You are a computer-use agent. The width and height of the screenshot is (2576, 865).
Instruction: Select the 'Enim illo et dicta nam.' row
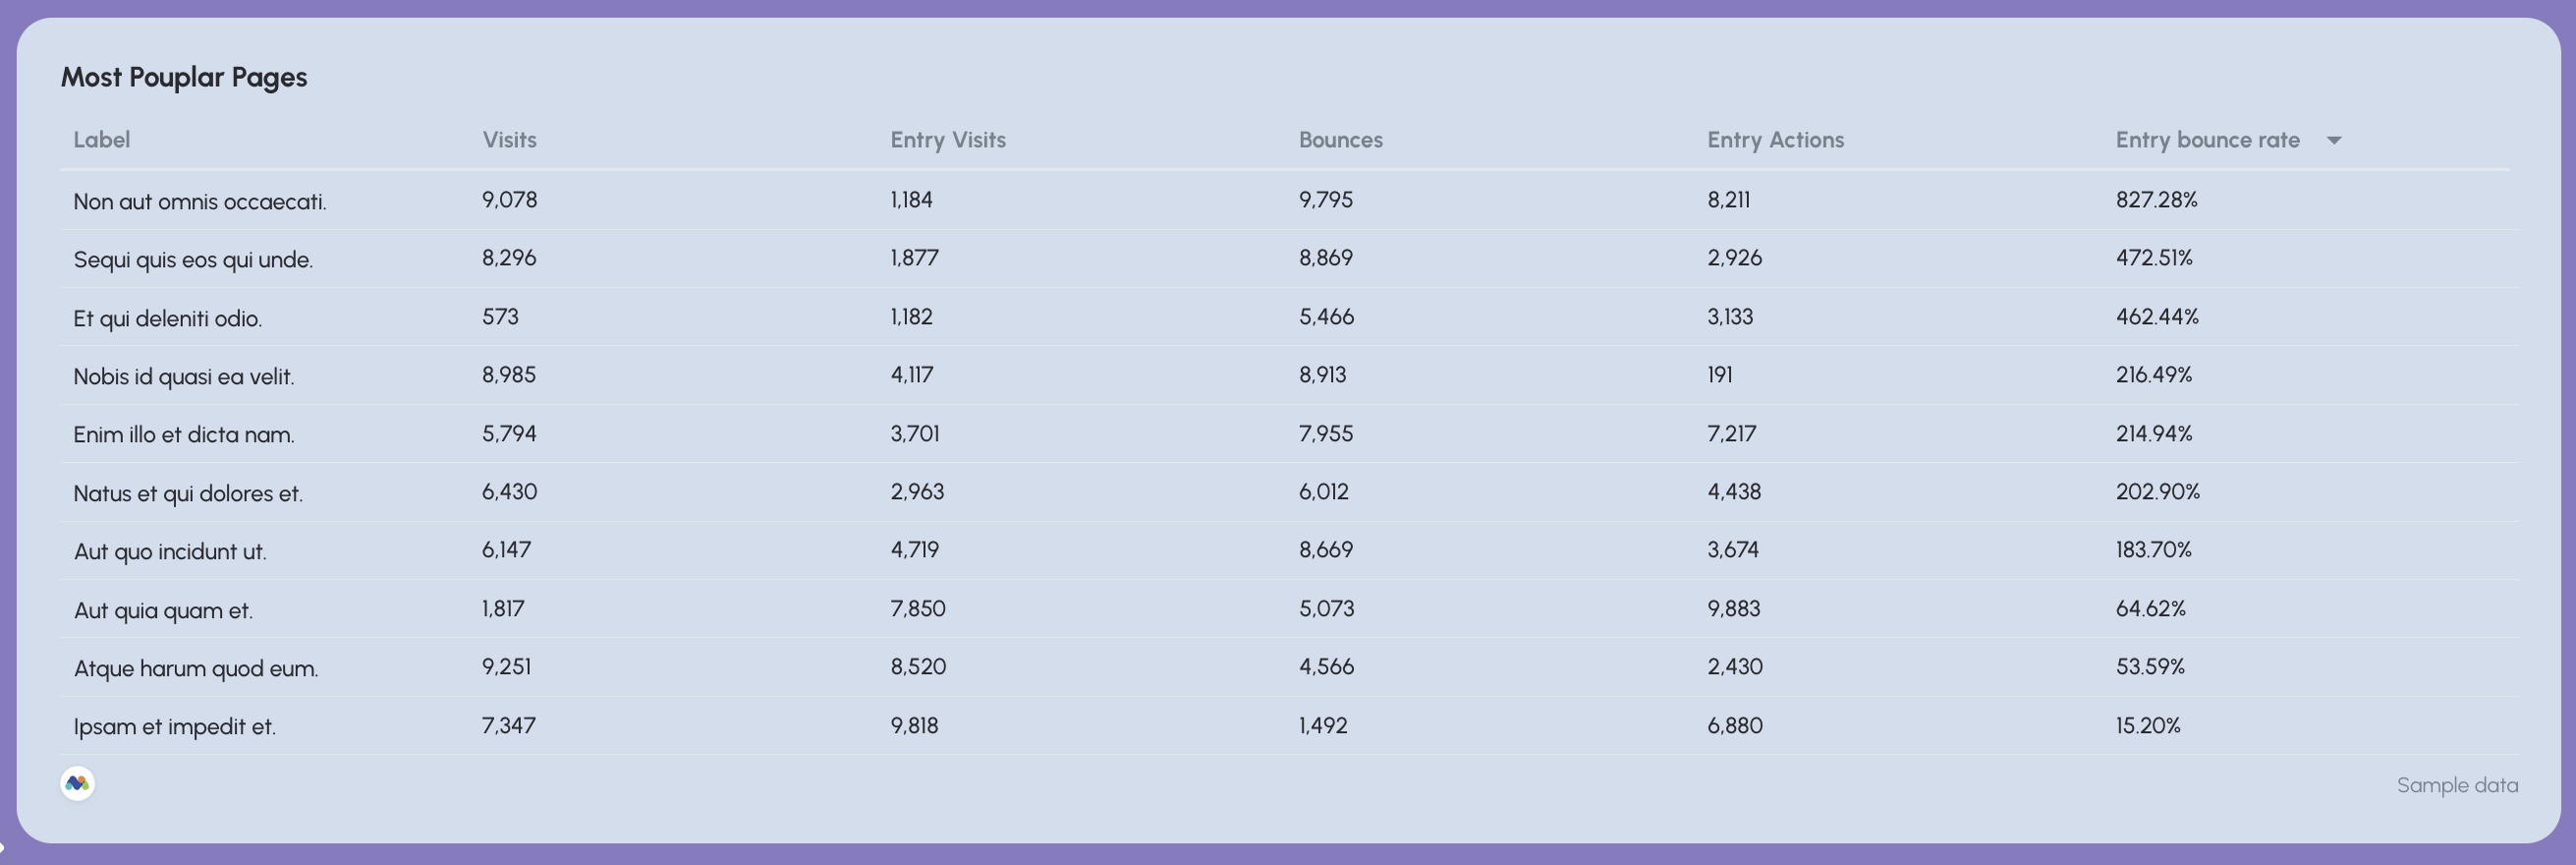[183, 434]
